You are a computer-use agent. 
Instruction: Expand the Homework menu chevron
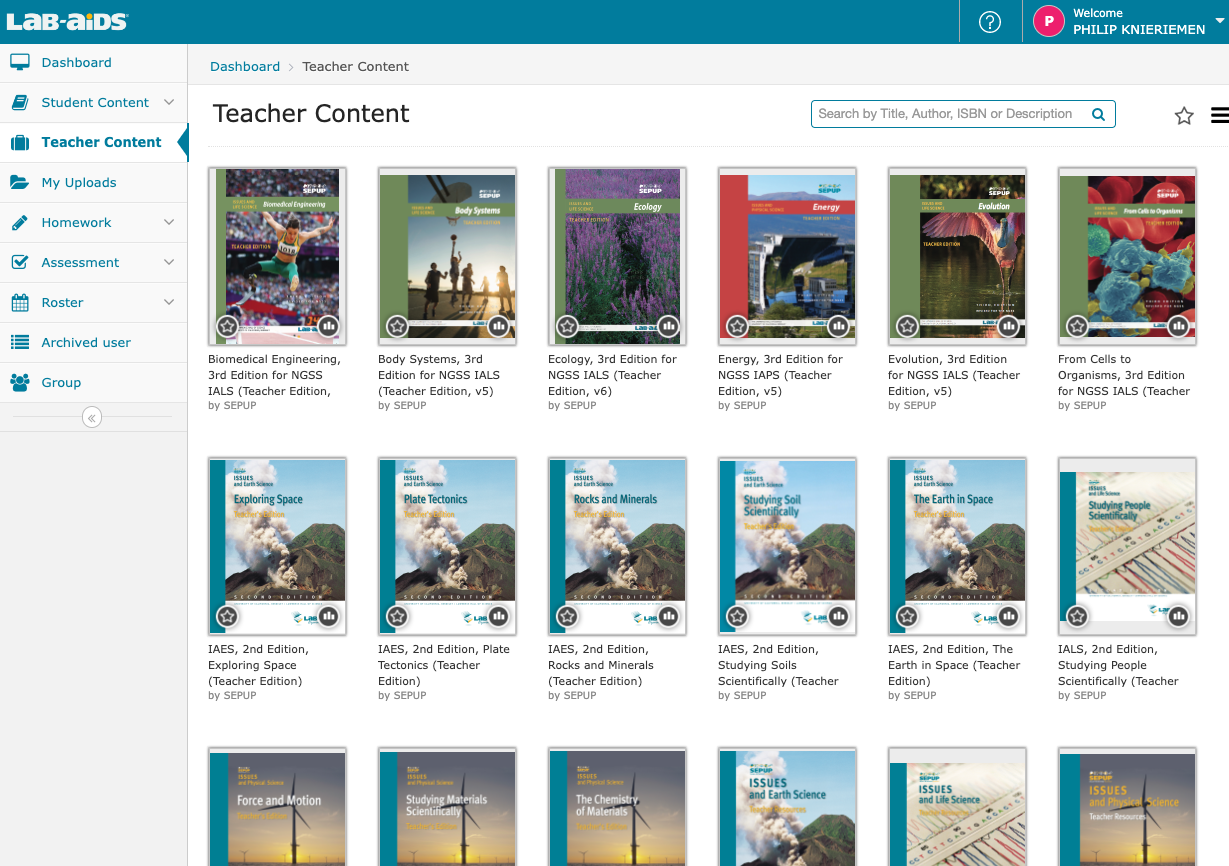[x=169, y=222]
